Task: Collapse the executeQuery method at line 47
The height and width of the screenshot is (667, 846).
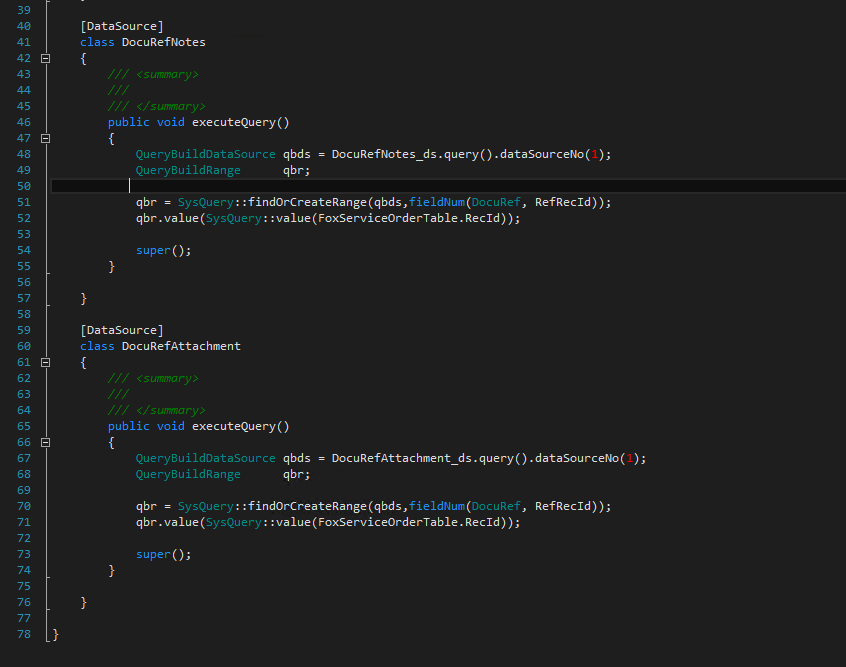Action: click(46, 137)
